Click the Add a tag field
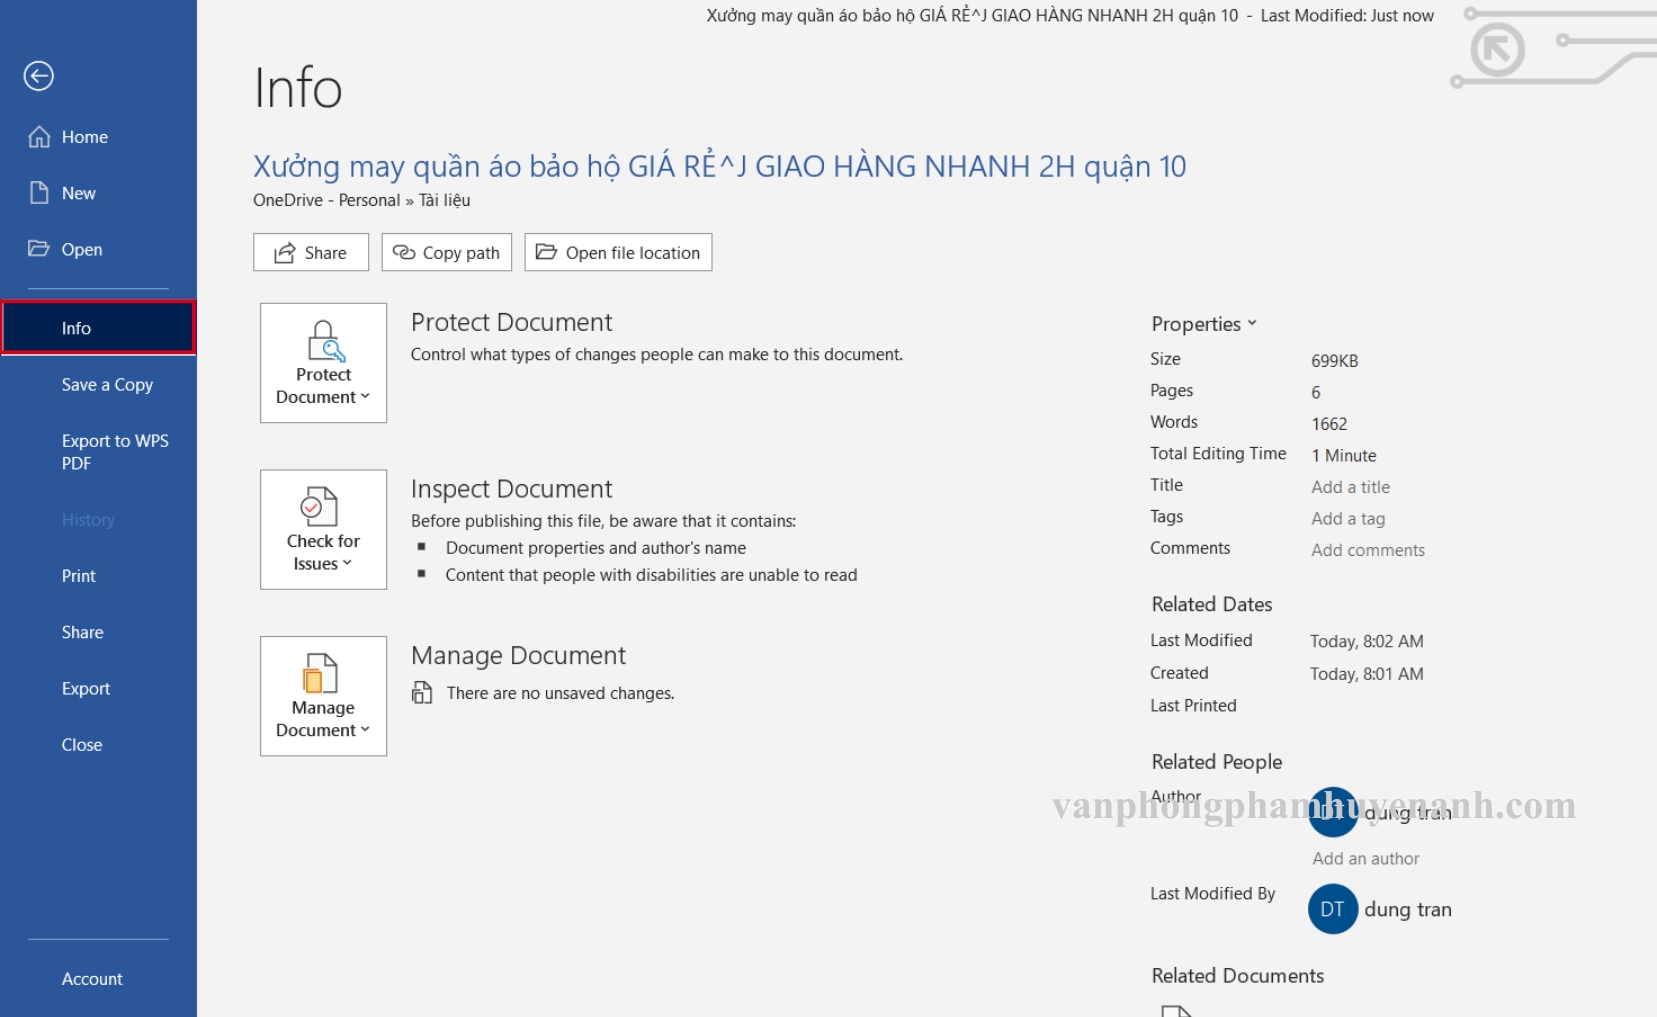This screenshot has height=1017, width=1657. tap(1348, 519)
